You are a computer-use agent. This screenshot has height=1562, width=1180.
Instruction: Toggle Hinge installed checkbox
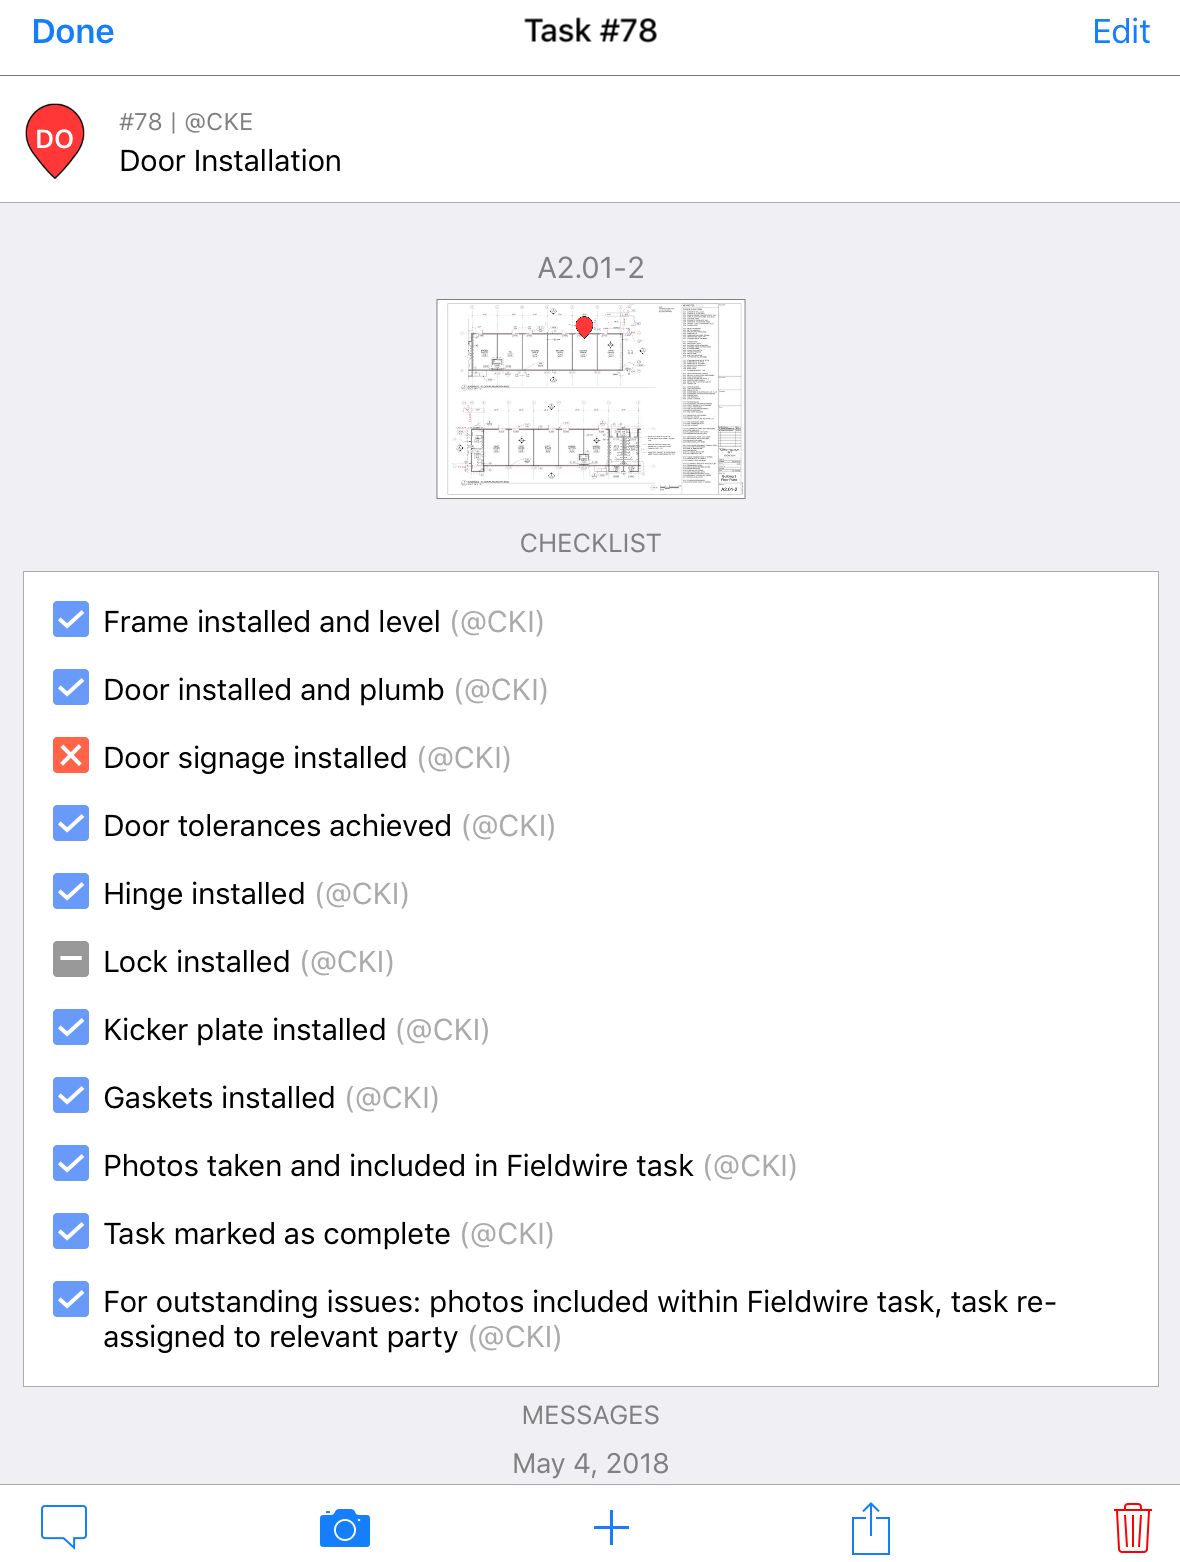click(x=71, y=892)
